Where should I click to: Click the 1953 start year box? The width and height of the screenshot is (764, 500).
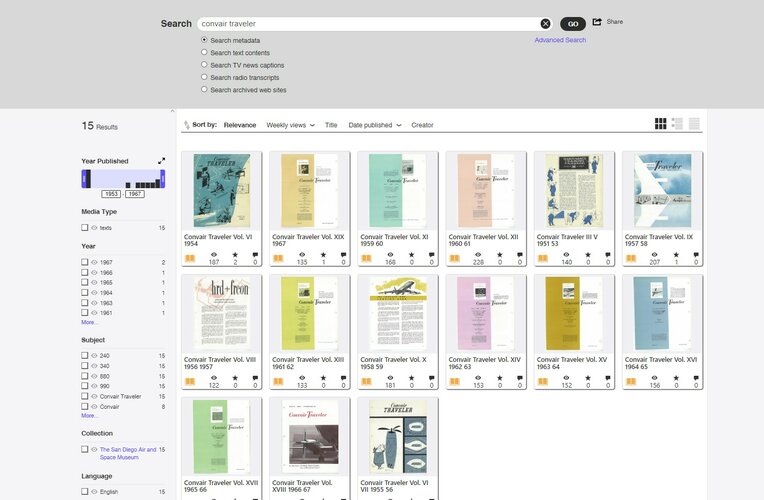112,194
